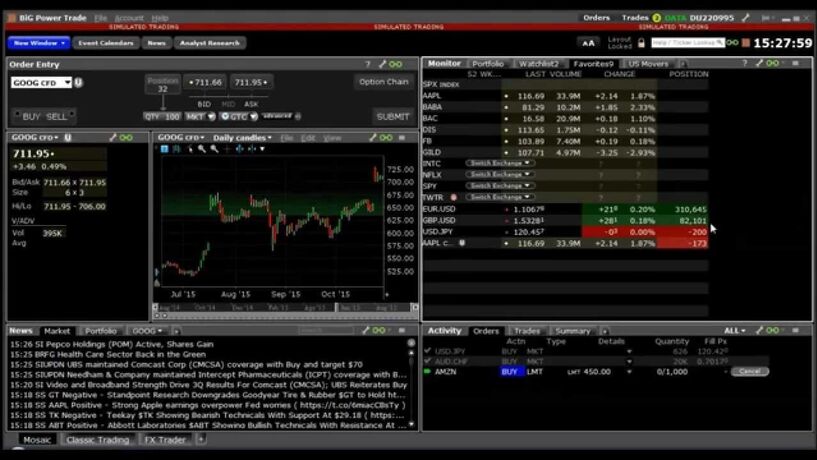
Task: Open Analyst Research
Action: [x=209, y=43]
